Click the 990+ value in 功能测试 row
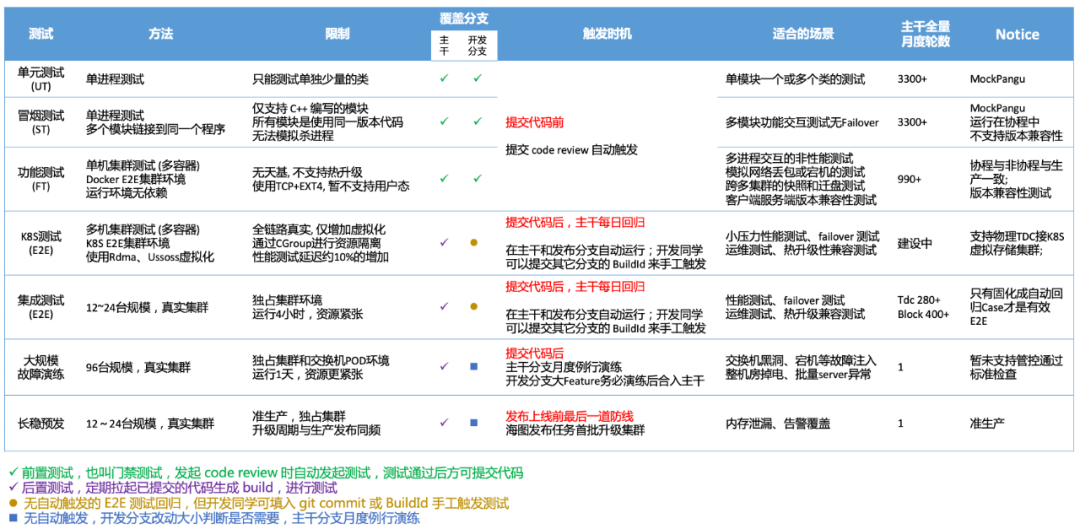Screen dimensions: 1080x529 pos(909,179)
